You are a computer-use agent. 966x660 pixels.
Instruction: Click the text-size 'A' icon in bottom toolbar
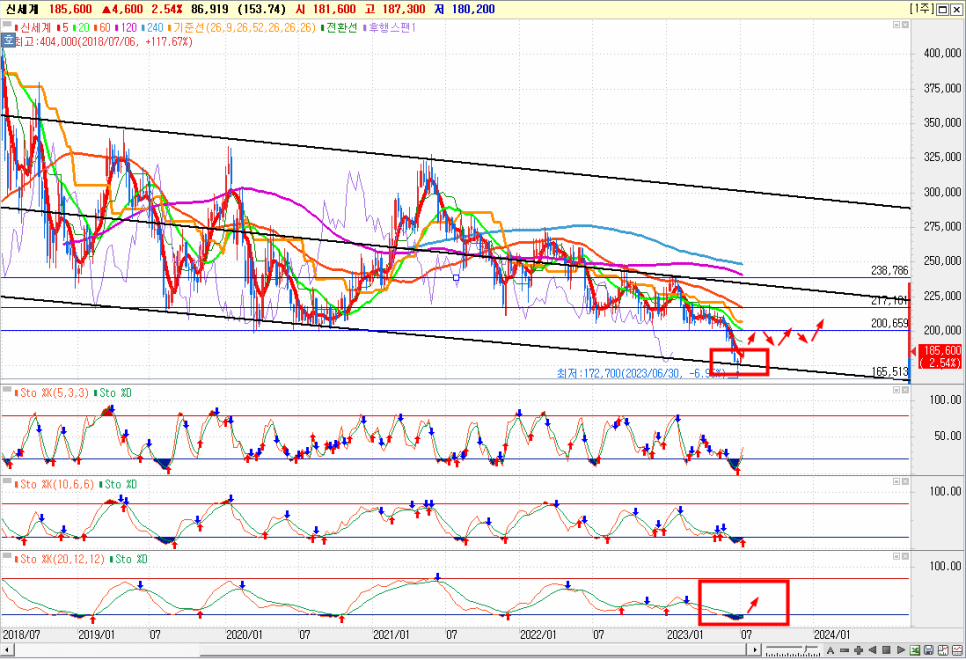pyautogui.click(x=830, y=650)
